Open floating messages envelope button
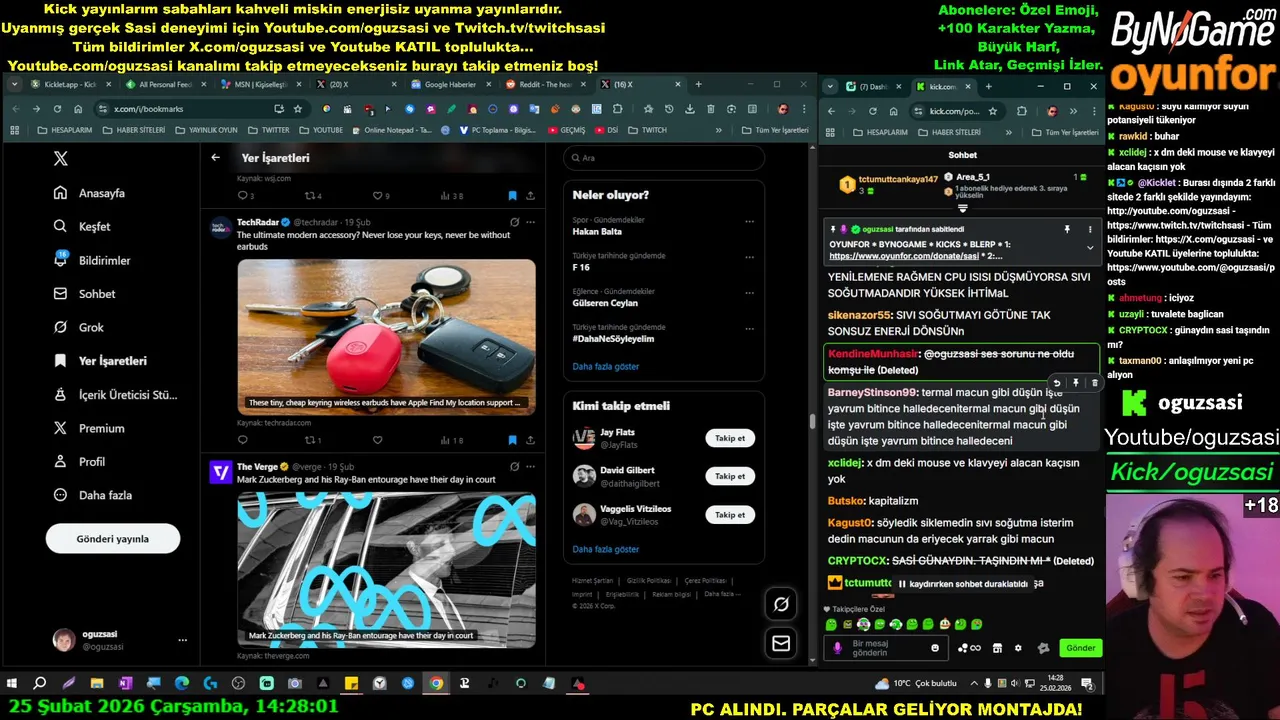The width and height of the screenshot is (1280, 720). 781,643
